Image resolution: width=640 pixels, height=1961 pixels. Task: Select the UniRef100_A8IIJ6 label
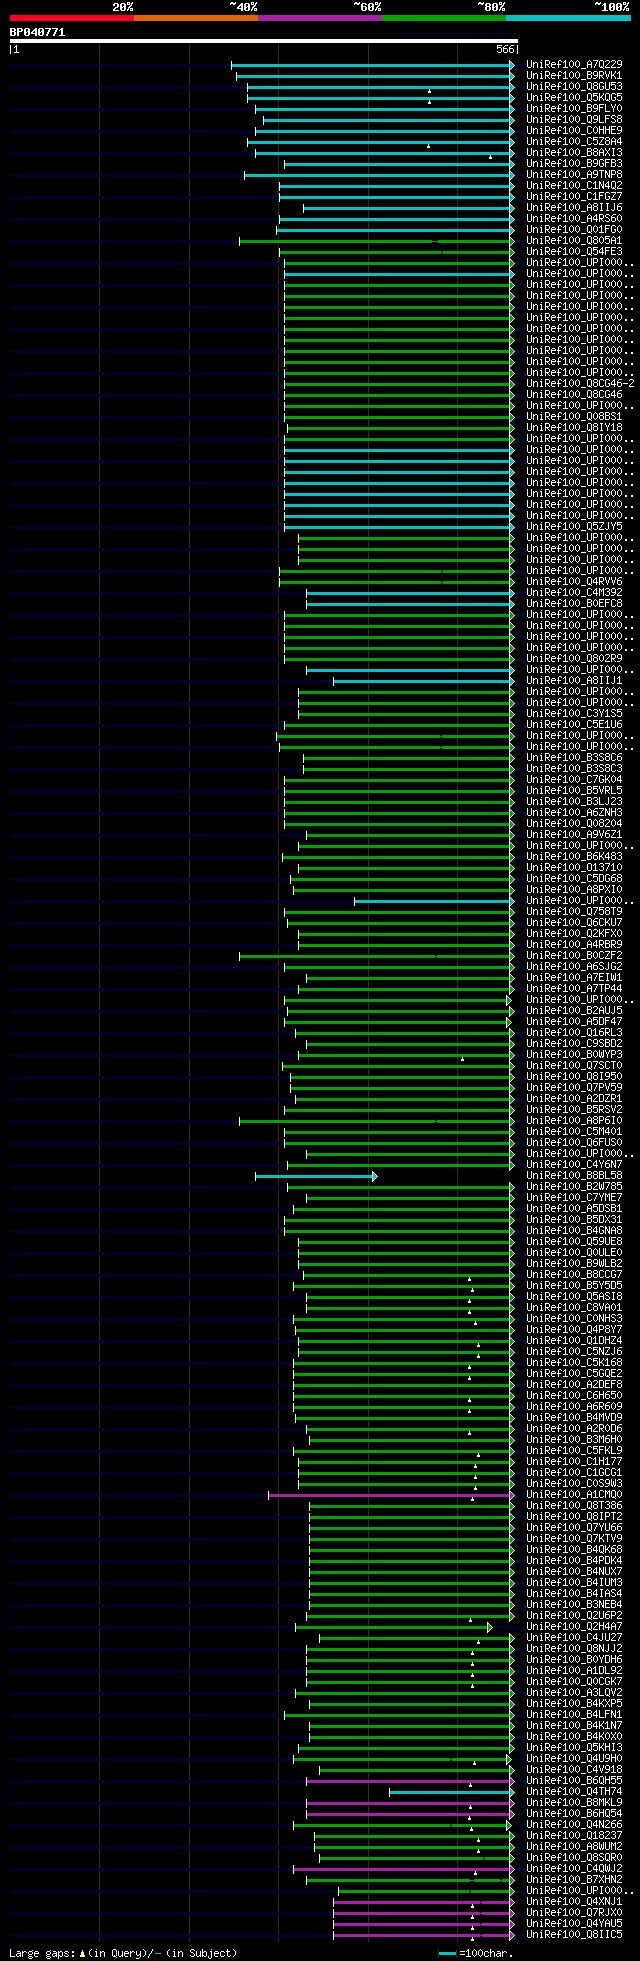coord(574,207)
